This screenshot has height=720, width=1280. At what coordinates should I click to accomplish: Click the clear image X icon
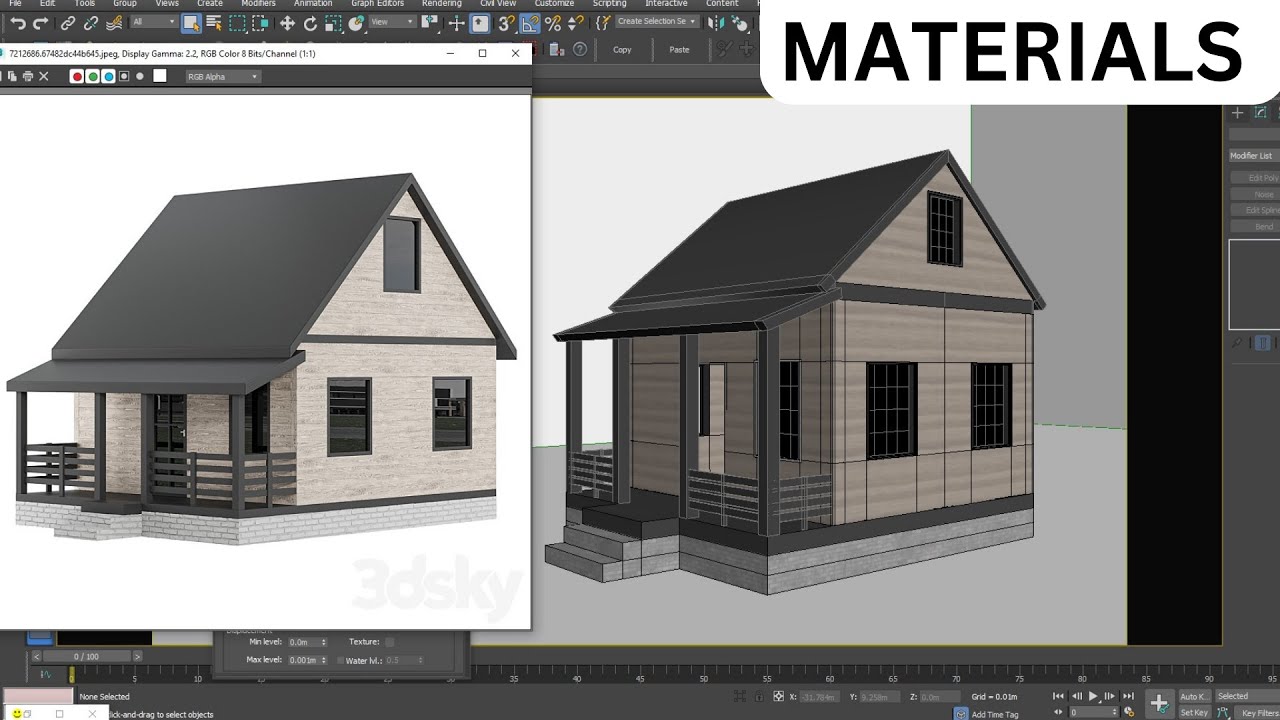tap(43, 77)
